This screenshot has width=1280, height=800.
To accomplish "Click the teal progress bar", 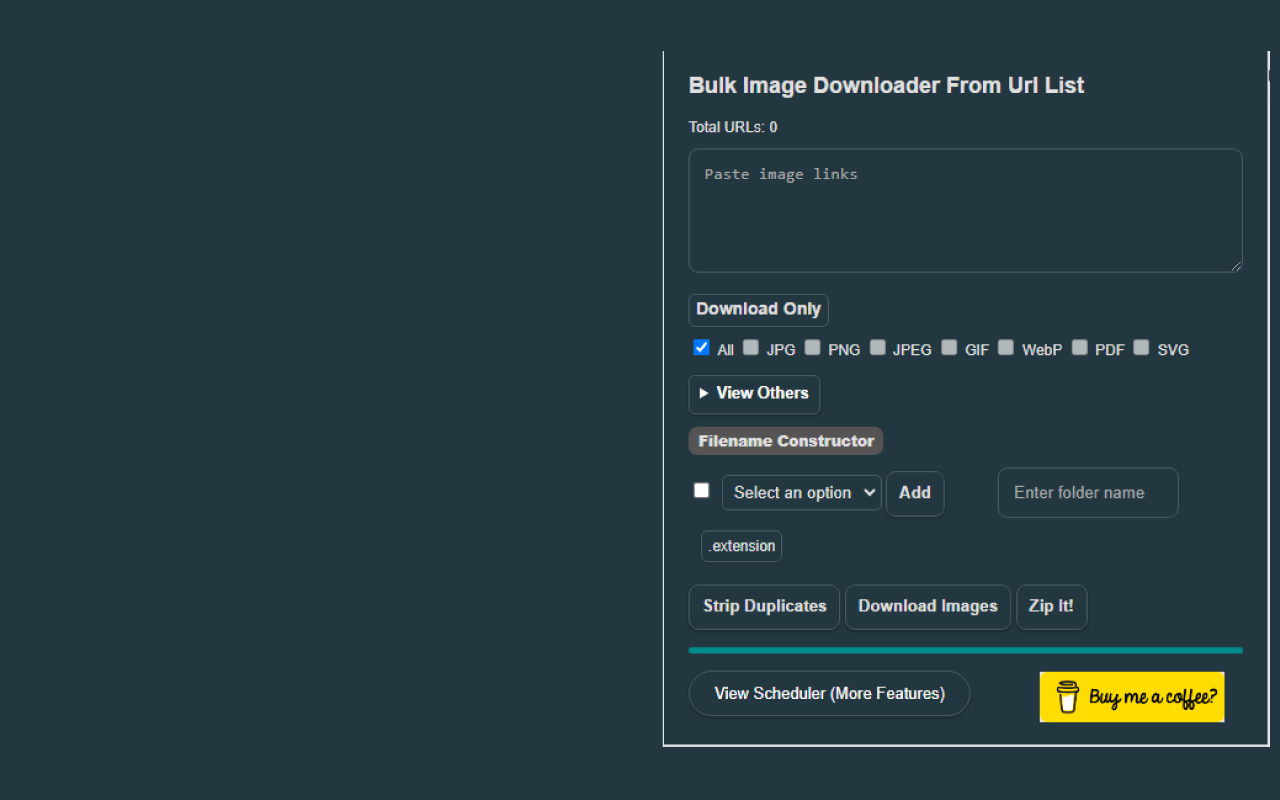I will click(x=965, y=650).
